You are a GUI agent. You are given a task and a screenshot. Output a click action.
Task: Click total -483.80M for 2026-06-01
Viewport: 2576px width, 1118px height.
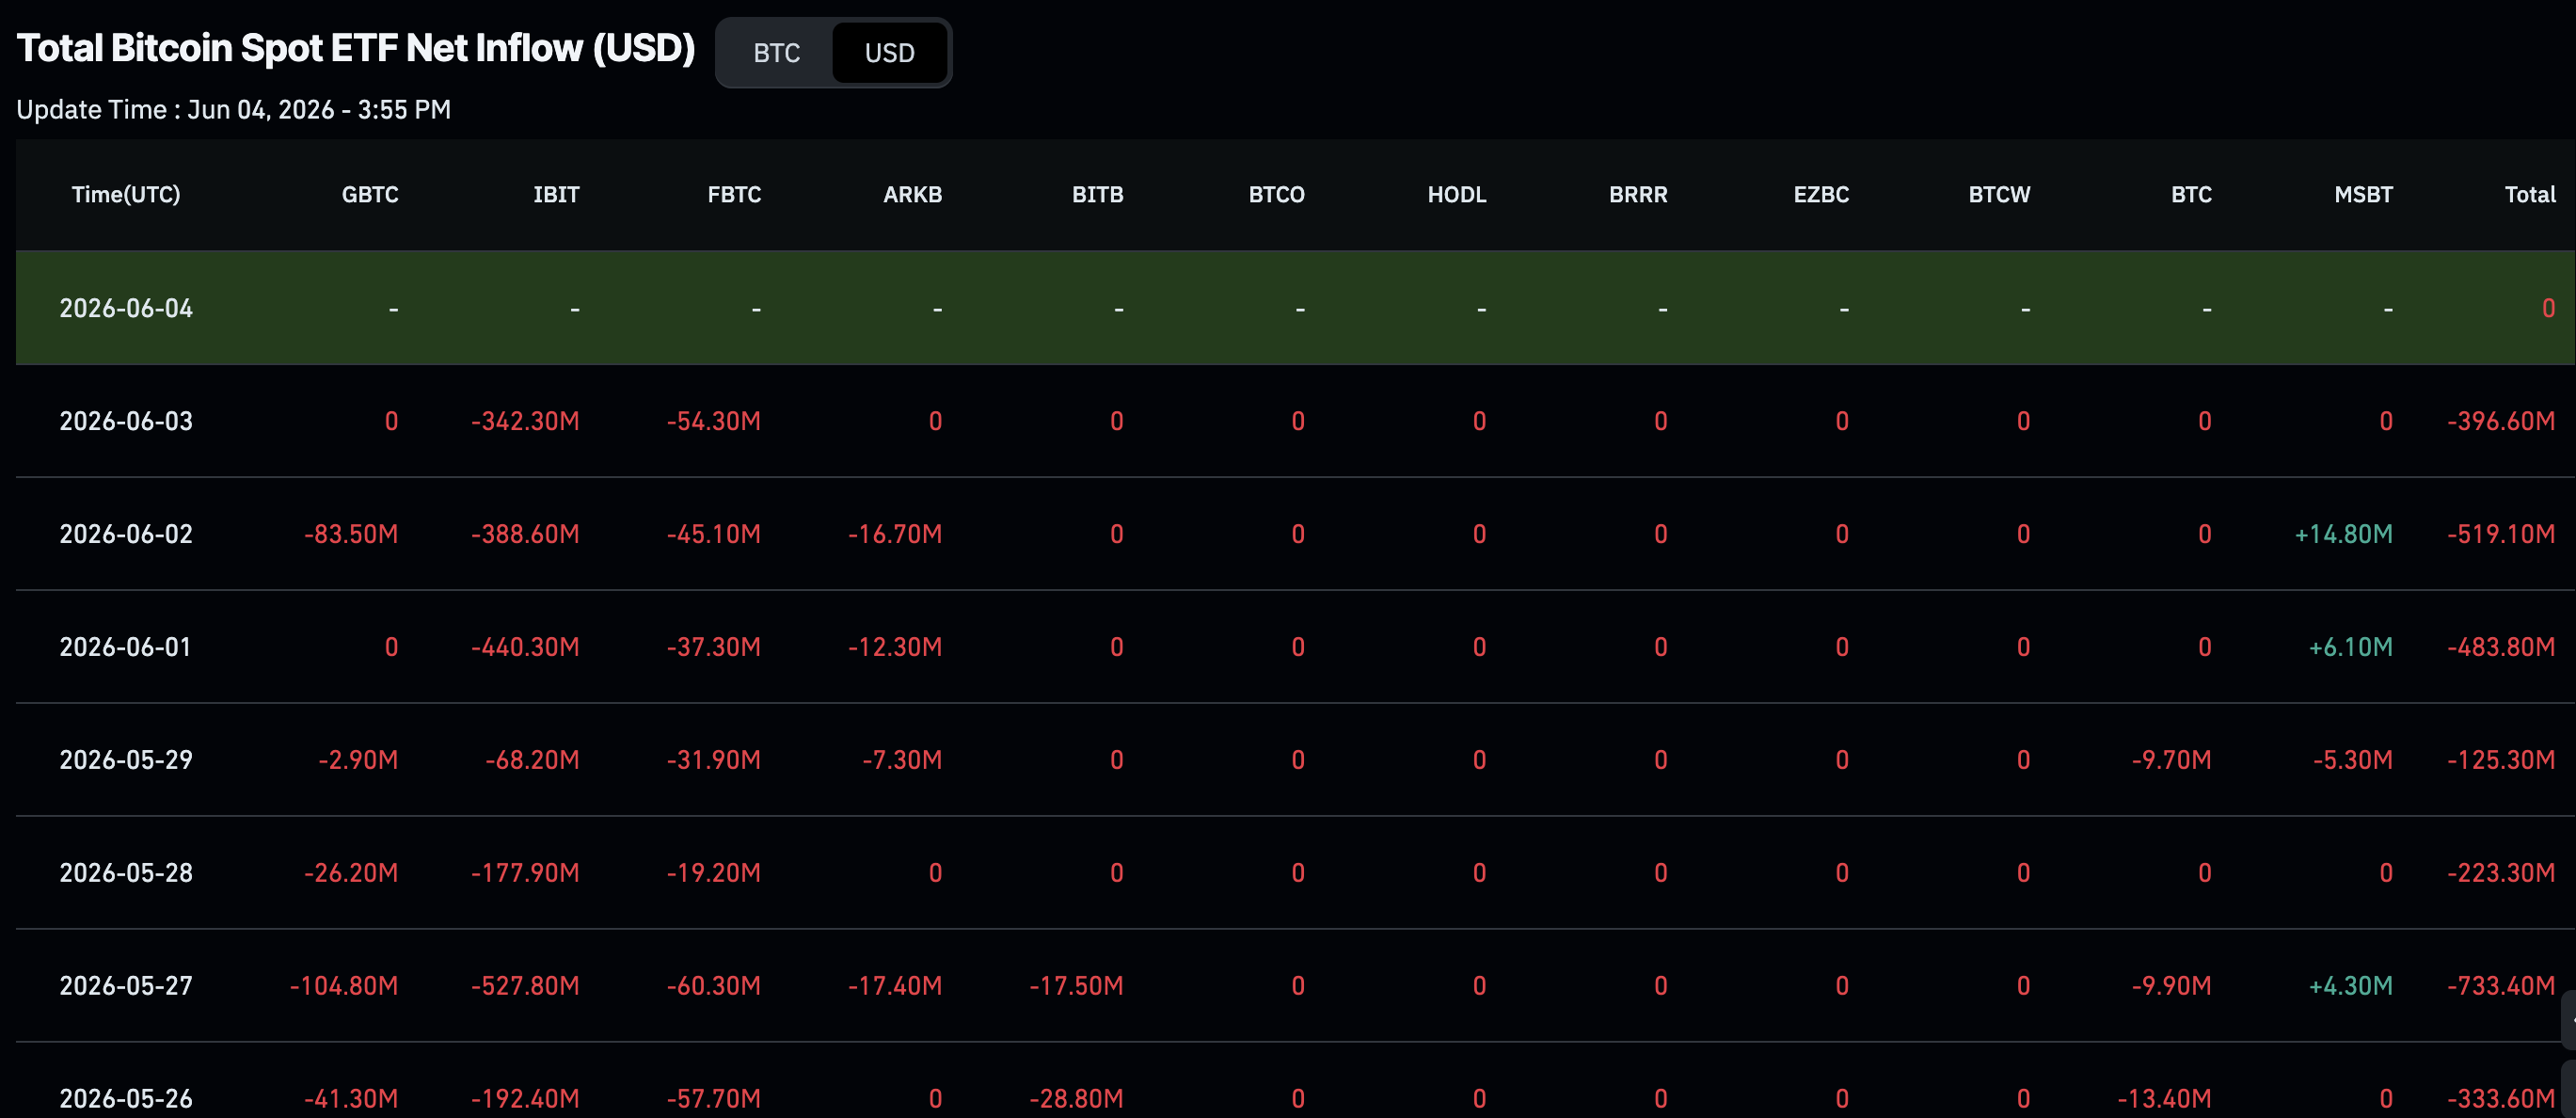coord(2500,647)
